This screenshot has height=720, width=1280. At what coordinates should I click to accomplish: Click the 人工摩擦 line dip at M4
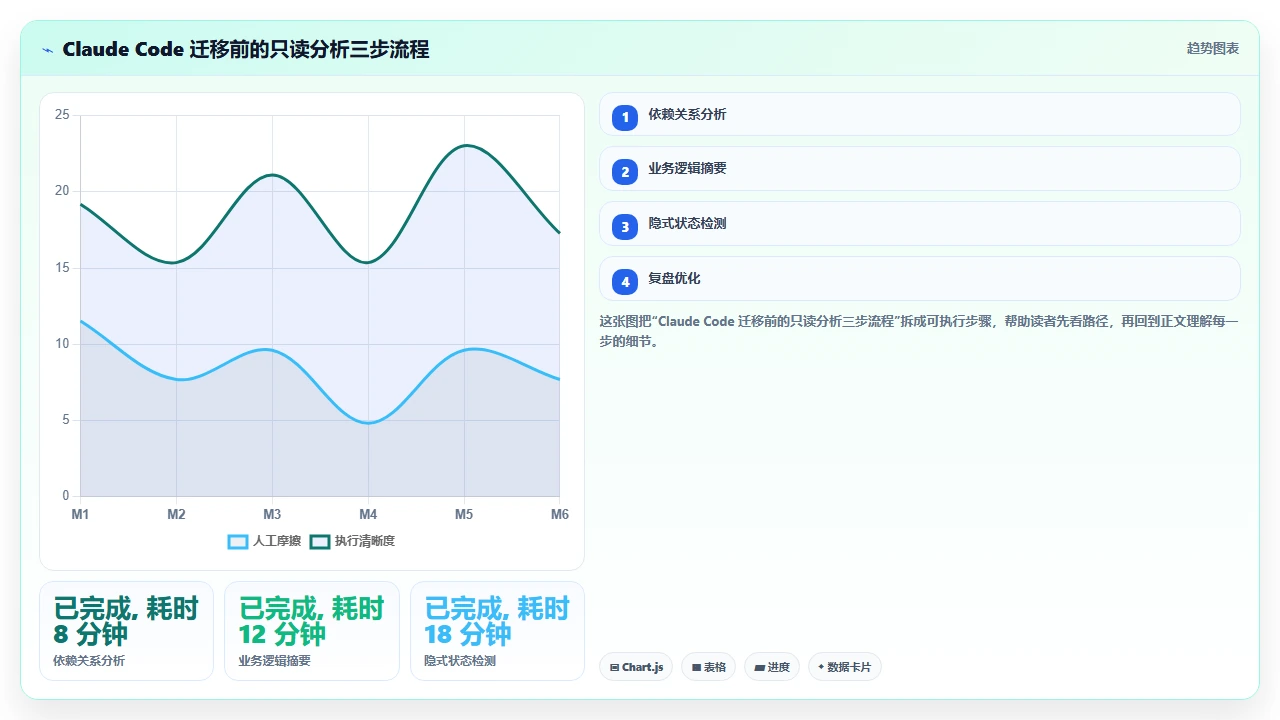368,423
